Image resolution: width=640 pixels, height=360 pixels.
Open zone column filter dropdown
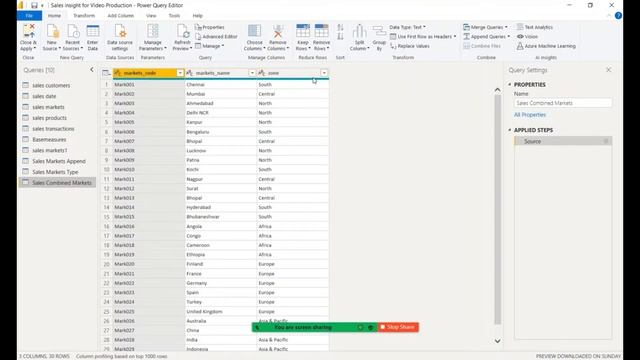[324, 73]
